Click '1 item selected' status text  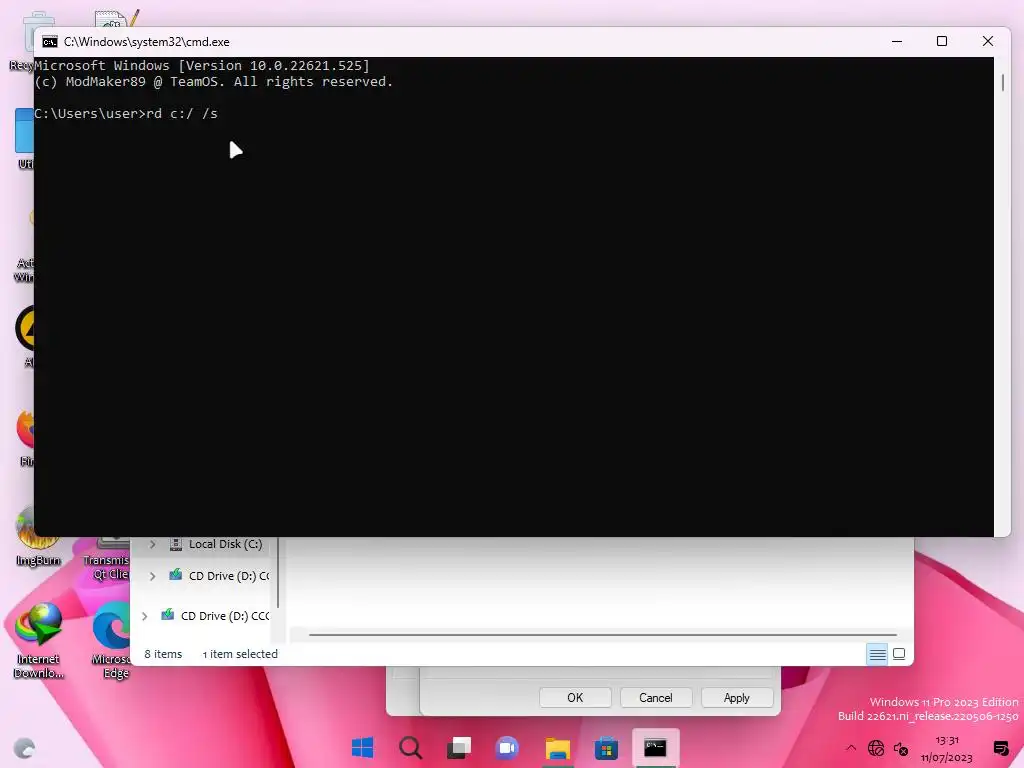(240, 654)
